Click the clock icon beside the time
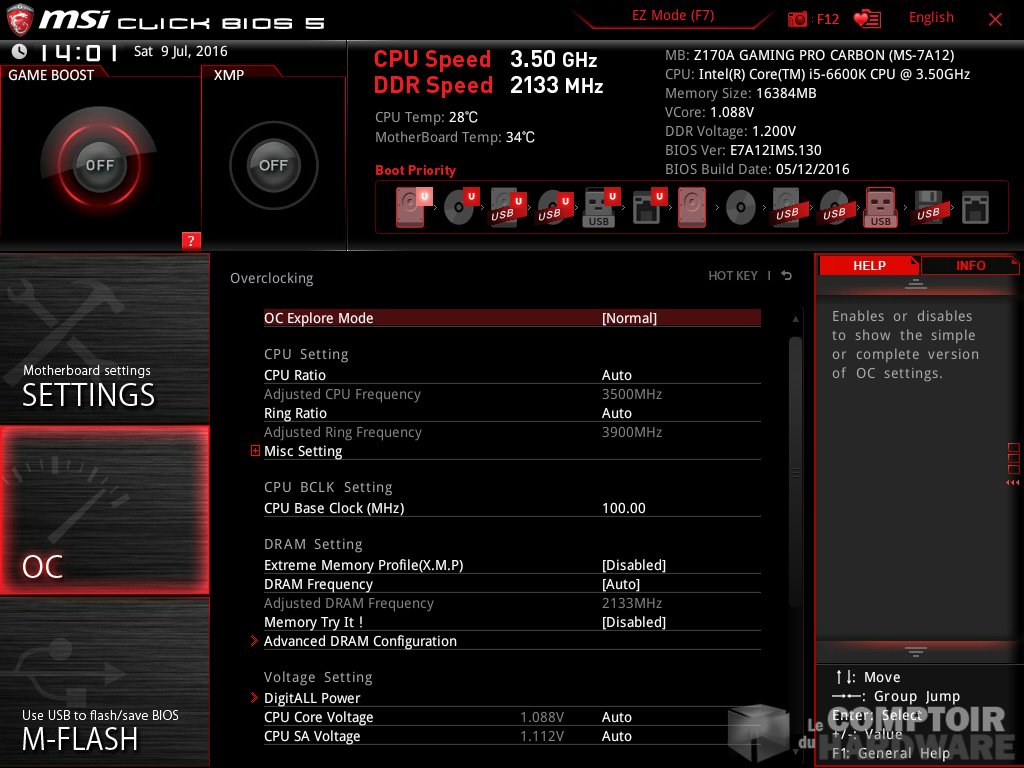 tap(20, 51)
